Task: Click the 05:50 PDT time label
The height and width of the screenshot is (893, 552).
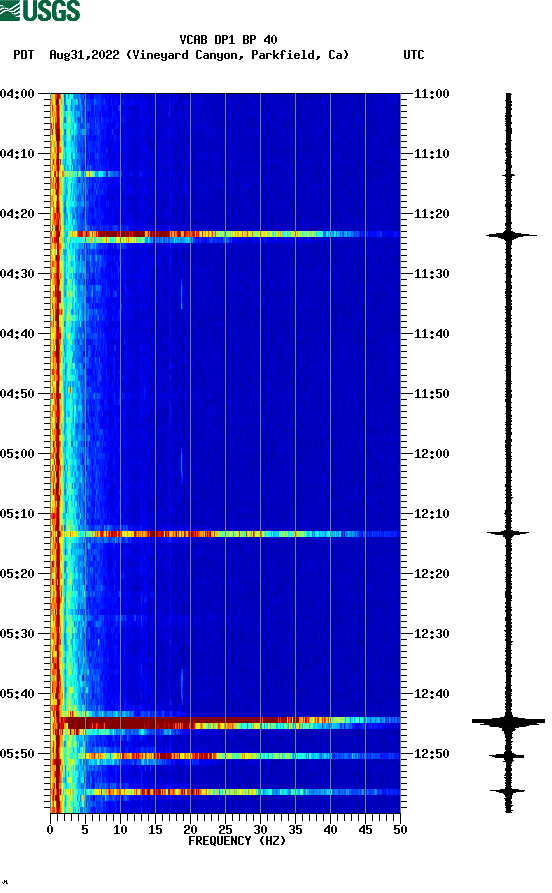Action: coord(17,753)
